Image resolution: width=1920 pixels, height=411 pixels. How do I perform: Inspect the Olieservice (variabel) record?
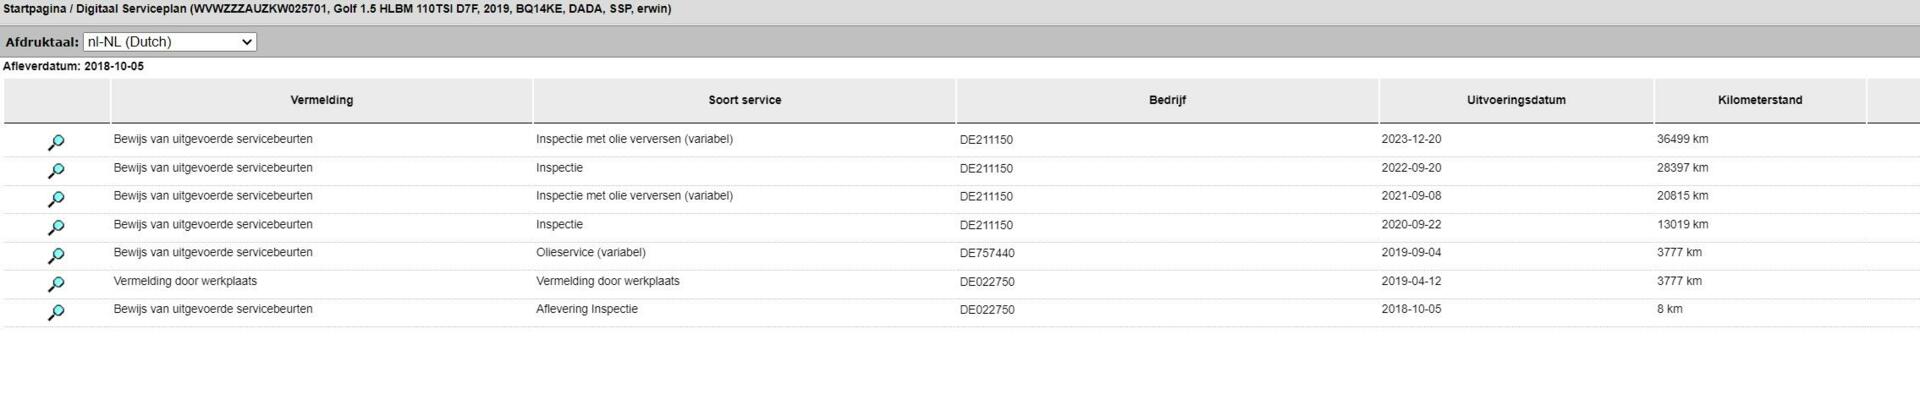[56, 256]
